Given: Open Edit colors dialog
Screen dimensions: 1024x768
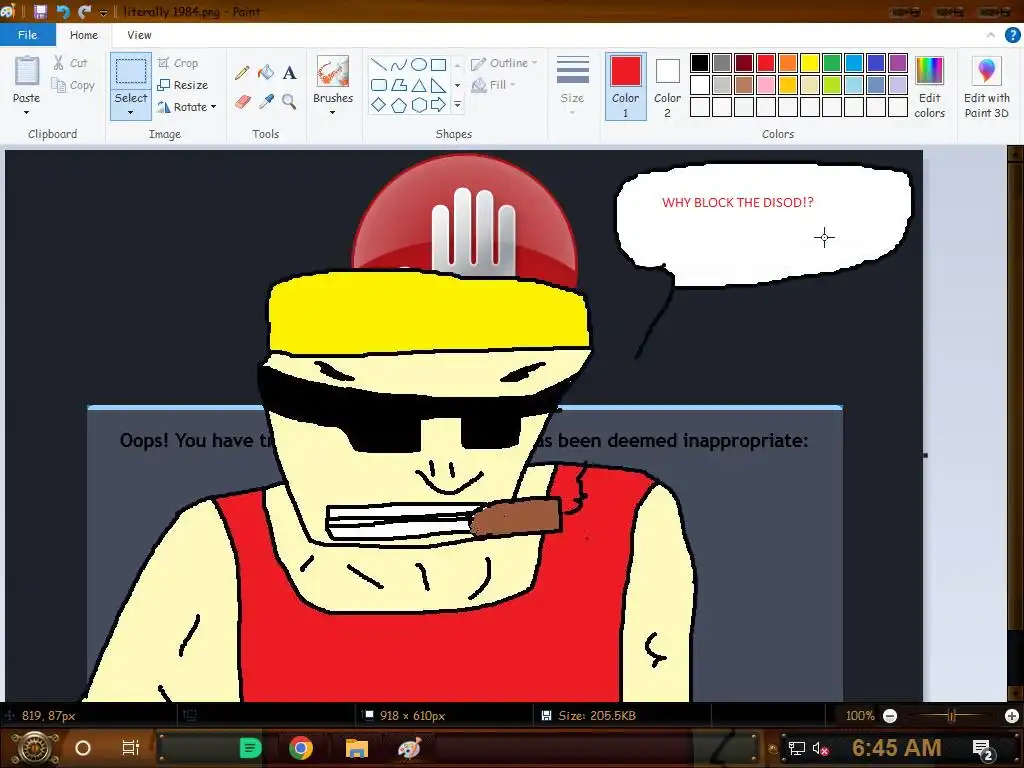Looking at the screenshot, I should click(x=929, y=87).
